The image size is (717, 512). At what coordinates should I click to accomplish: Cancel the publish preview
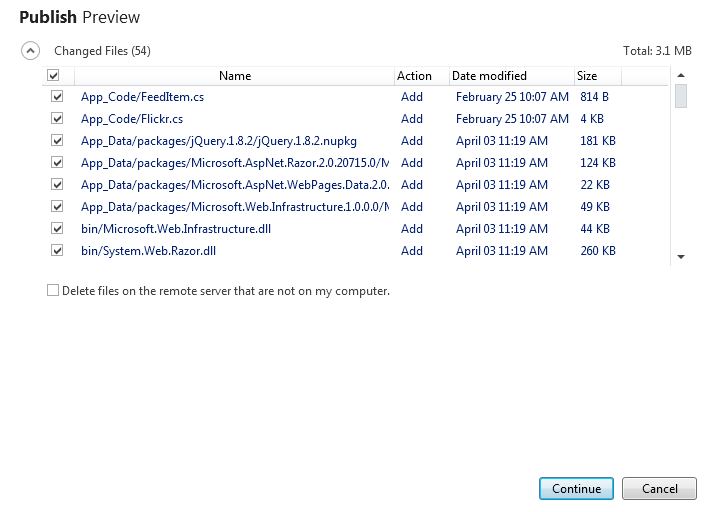point(659,489)
